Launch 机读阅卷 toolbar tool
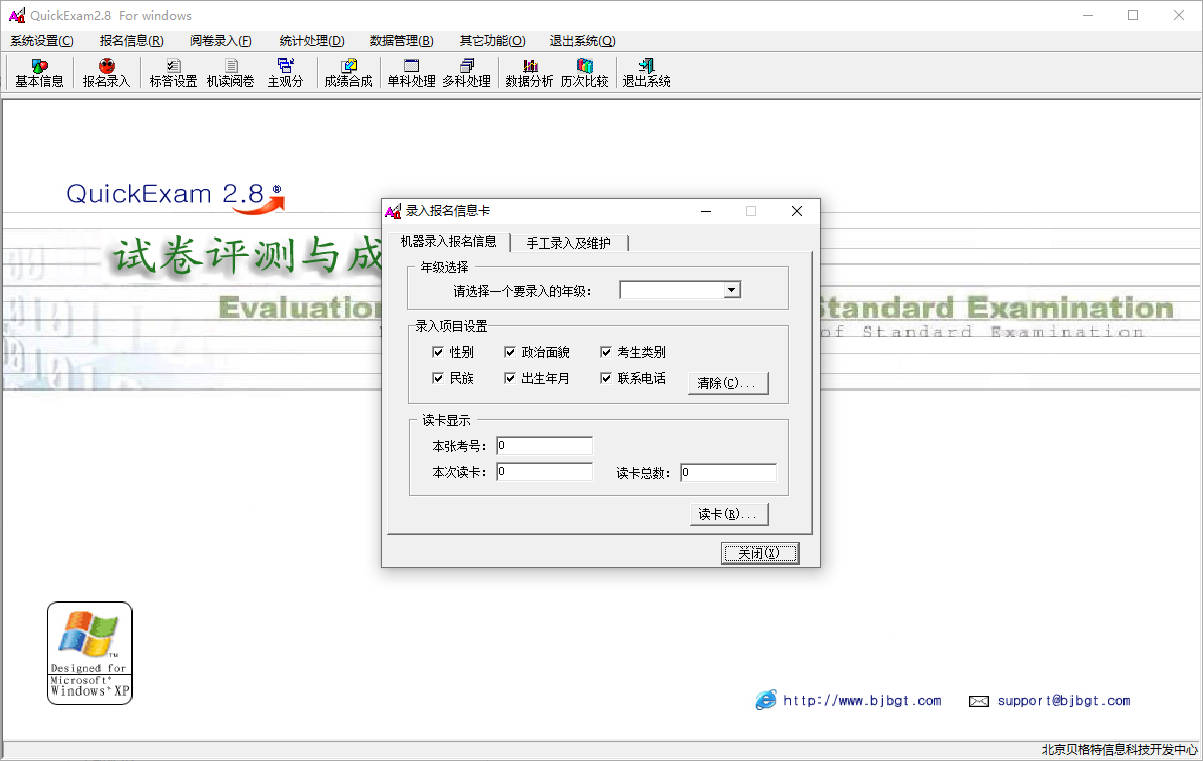This screenshot has height=761, width=1203. [x=230, y=73]
